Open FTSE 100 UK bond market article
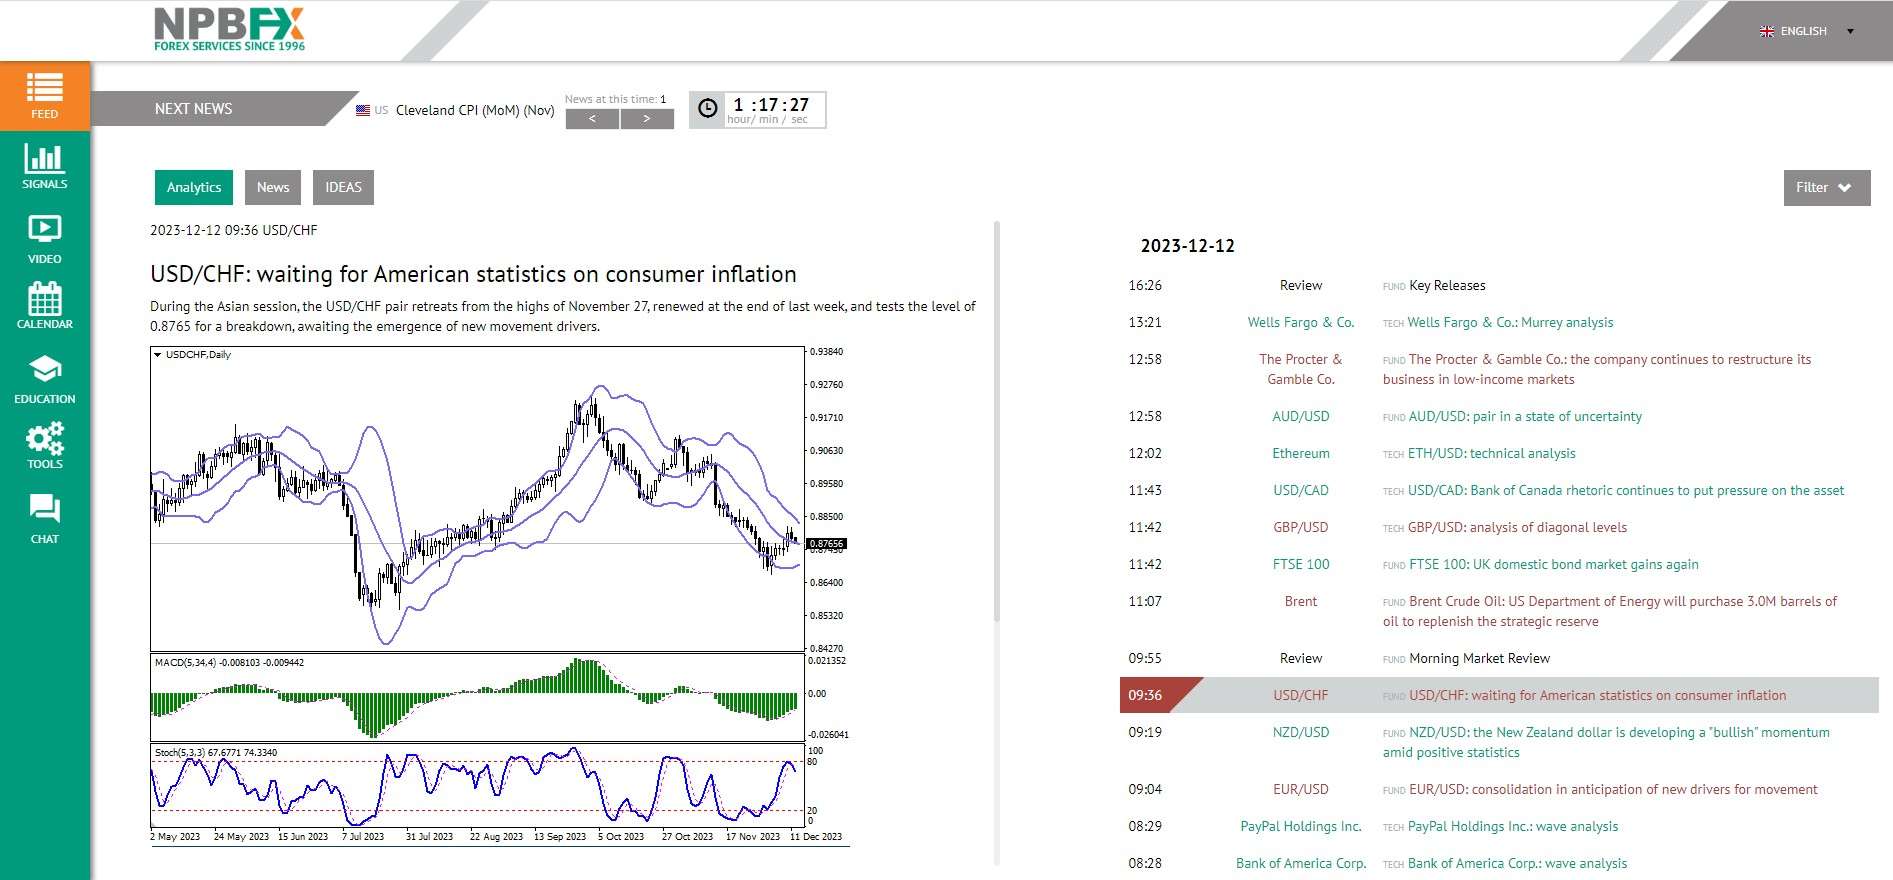 click(x=1554, y=564)
